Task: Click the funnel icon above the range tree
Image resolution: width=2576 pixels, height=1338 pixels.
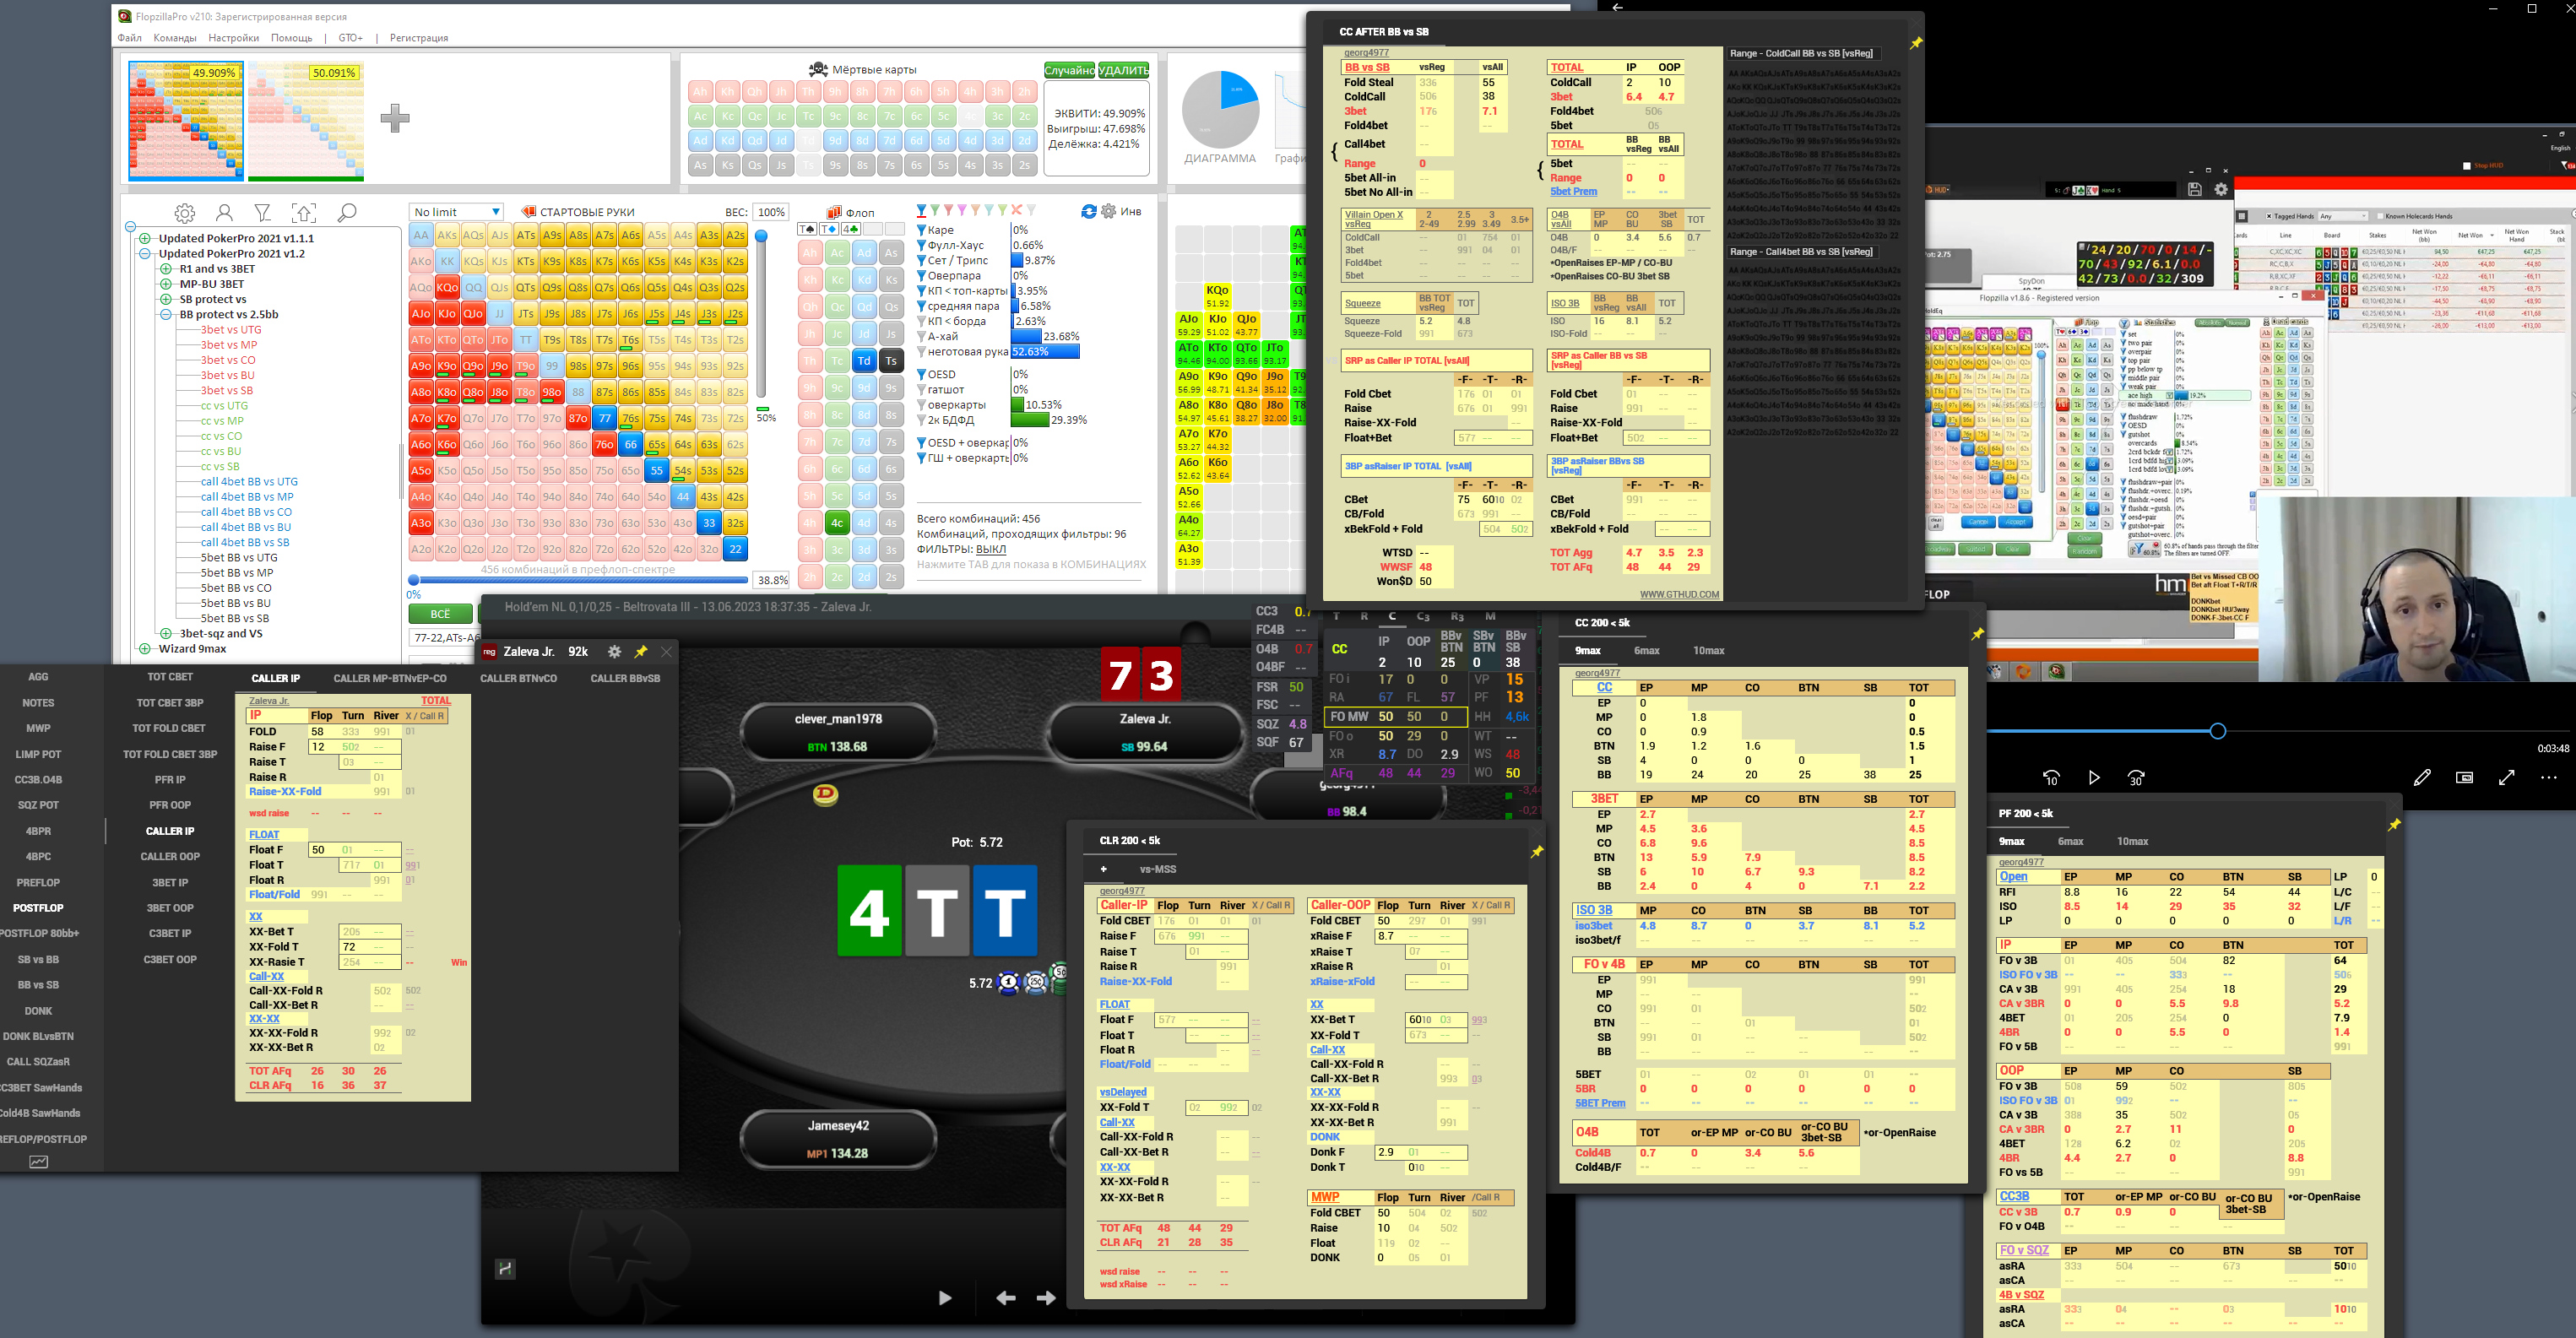Action: [263, 213]
